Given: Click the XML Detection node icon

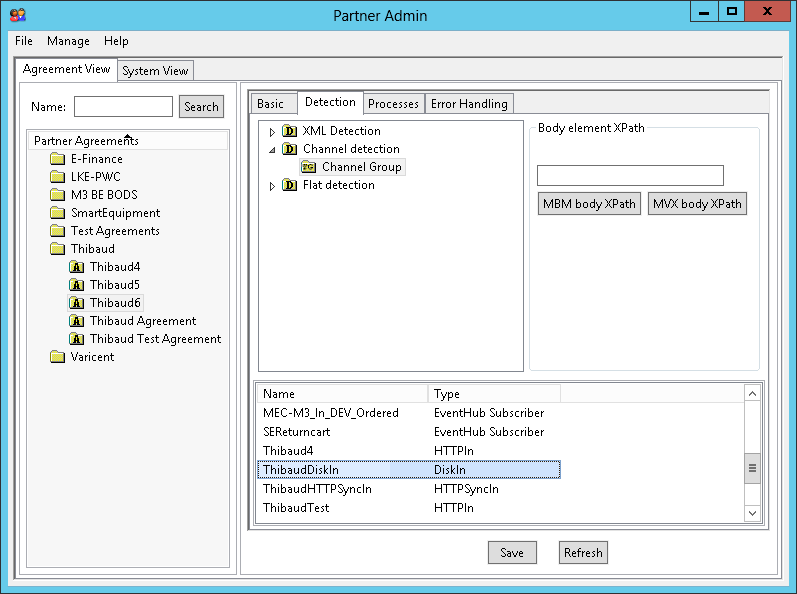Looking at the screenshot, I should [x=289, y=131].
